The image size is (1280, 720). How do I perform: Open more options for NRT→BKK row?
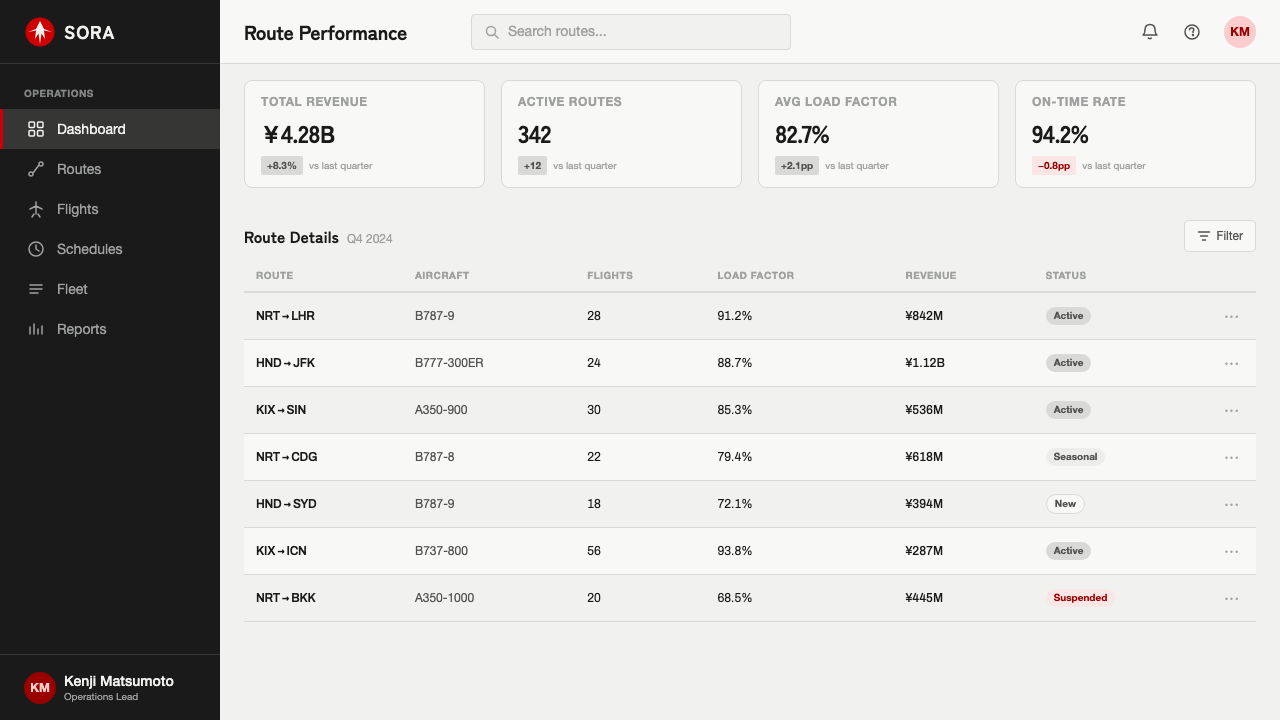pyautogui.click(x=1232, y=598)
